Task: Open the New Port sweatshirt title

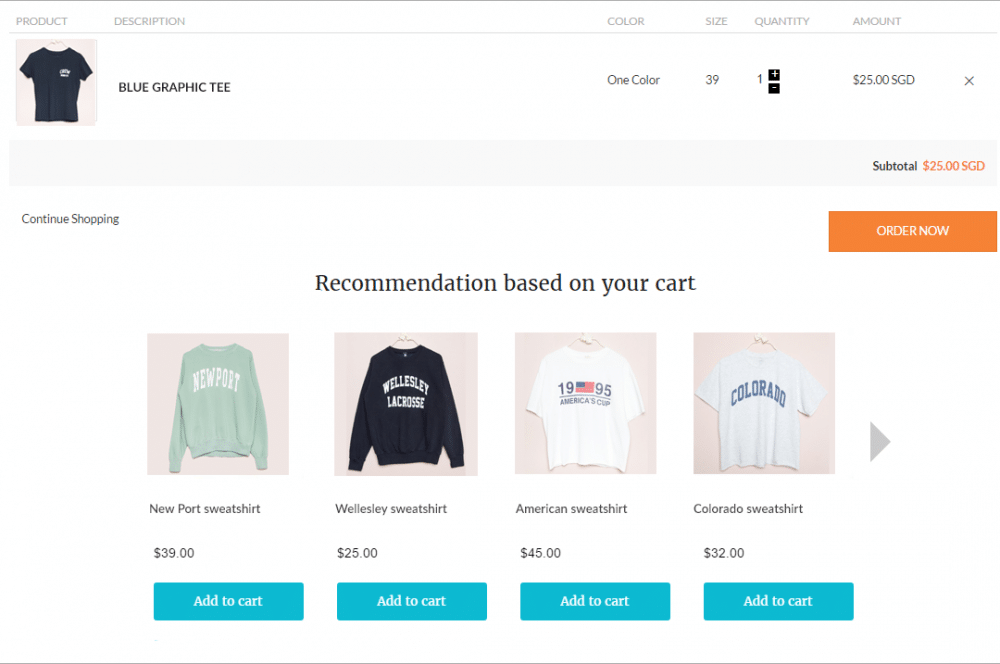Action: pos(205,509)
